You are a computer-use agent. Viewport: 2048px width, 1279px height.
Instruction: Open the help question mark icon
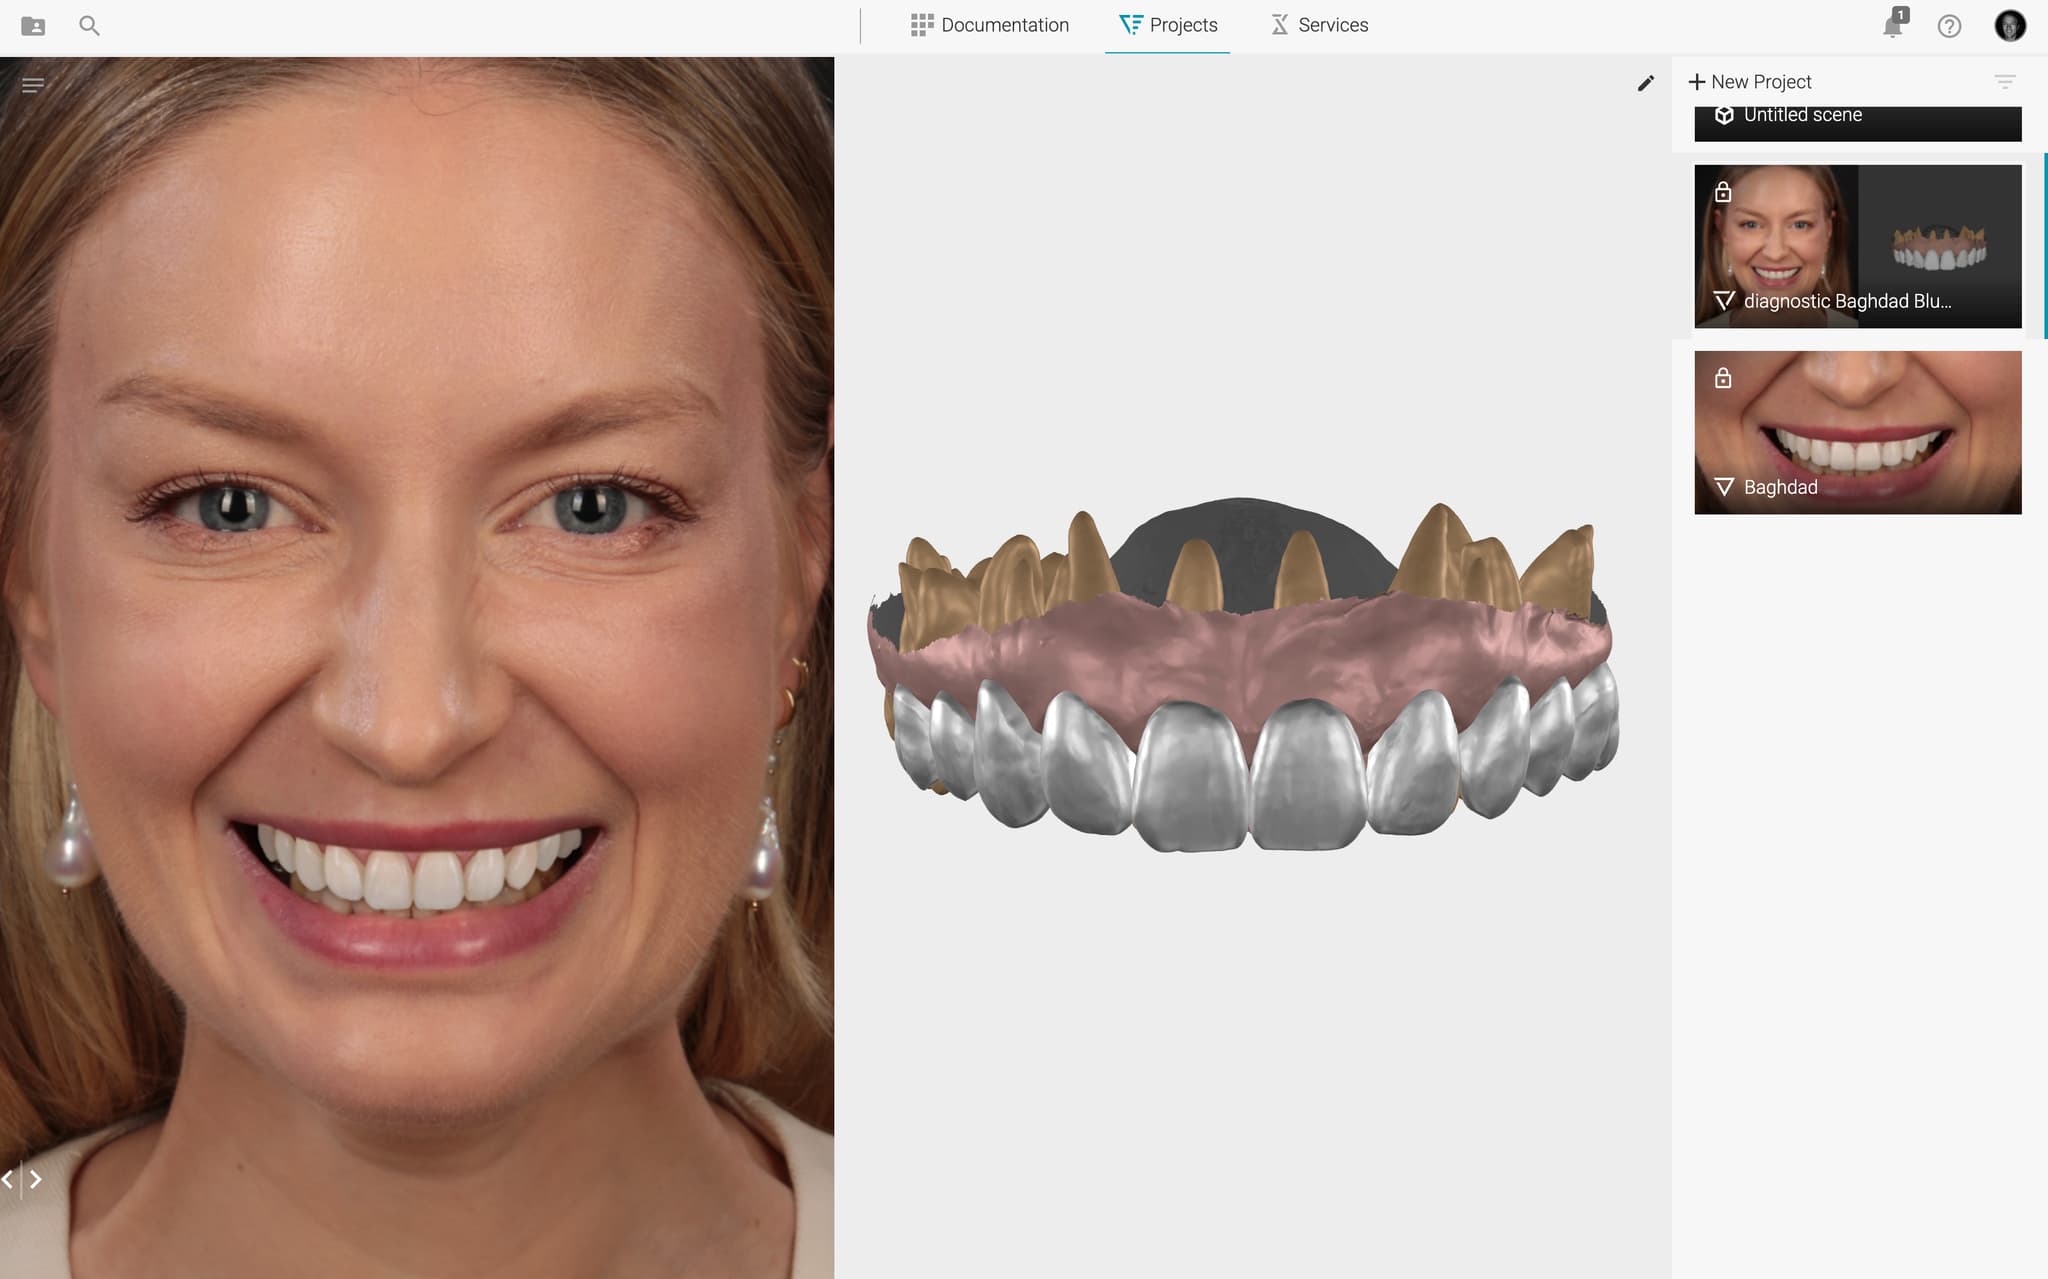[1949, 26]
